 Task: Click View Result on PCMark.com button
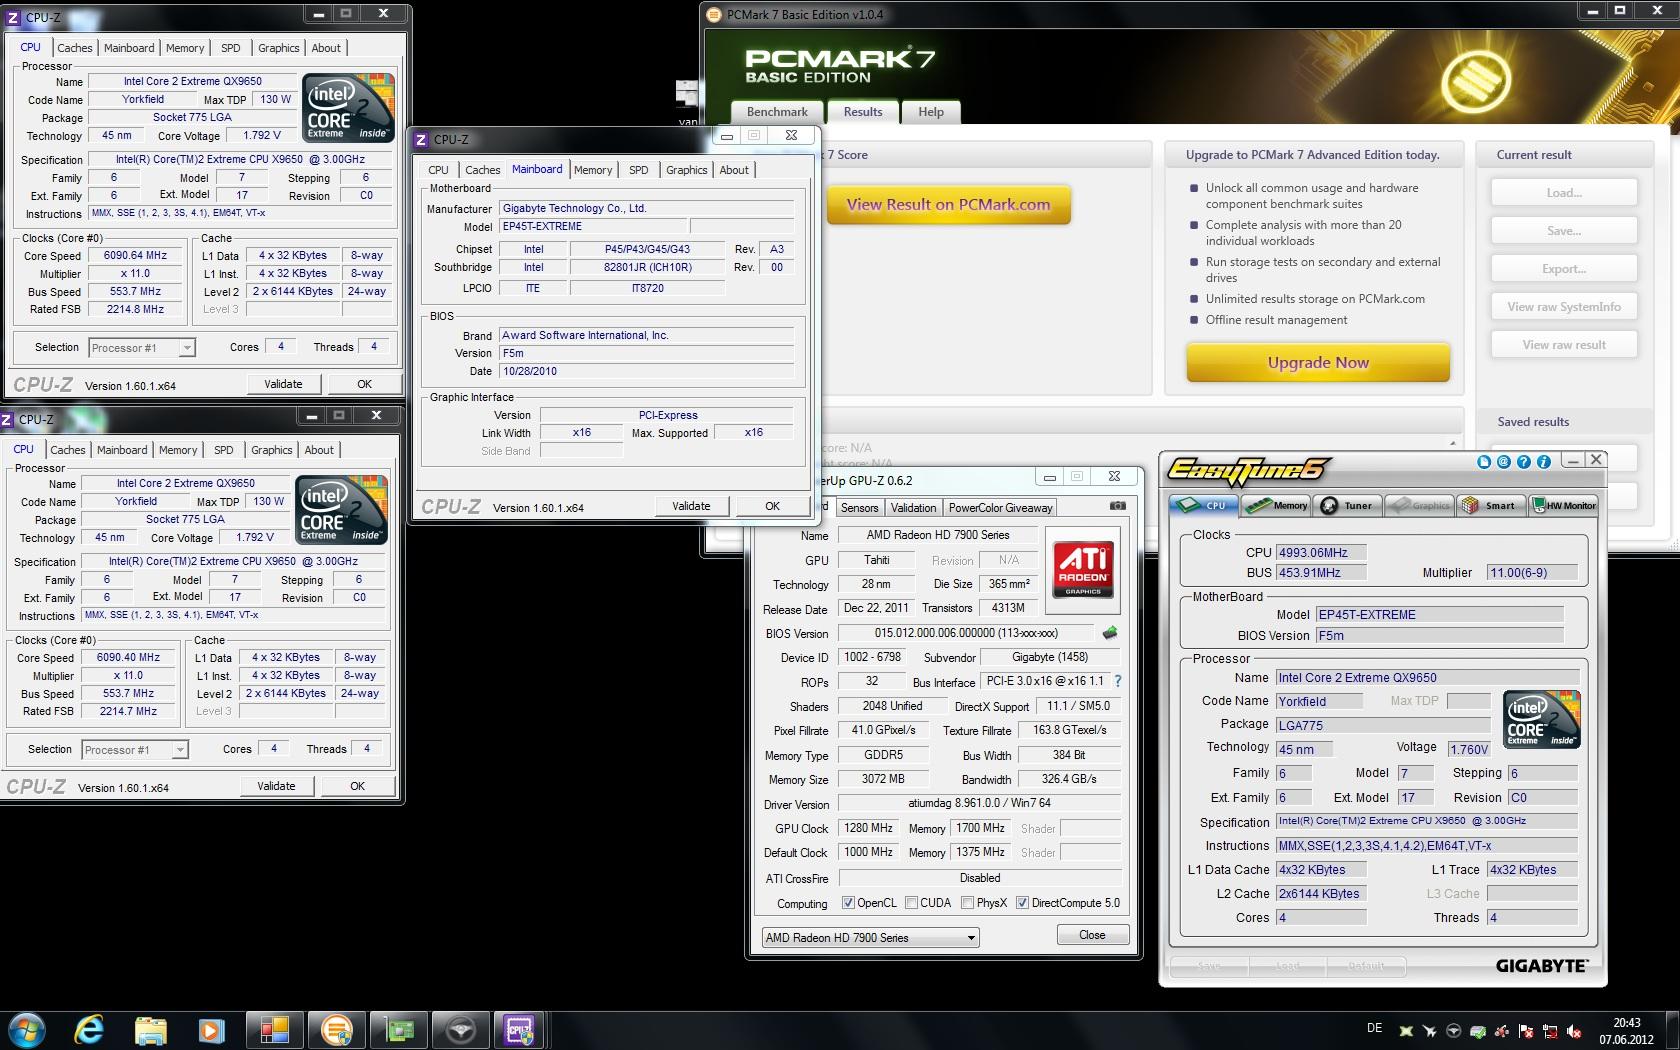[948, 204]
